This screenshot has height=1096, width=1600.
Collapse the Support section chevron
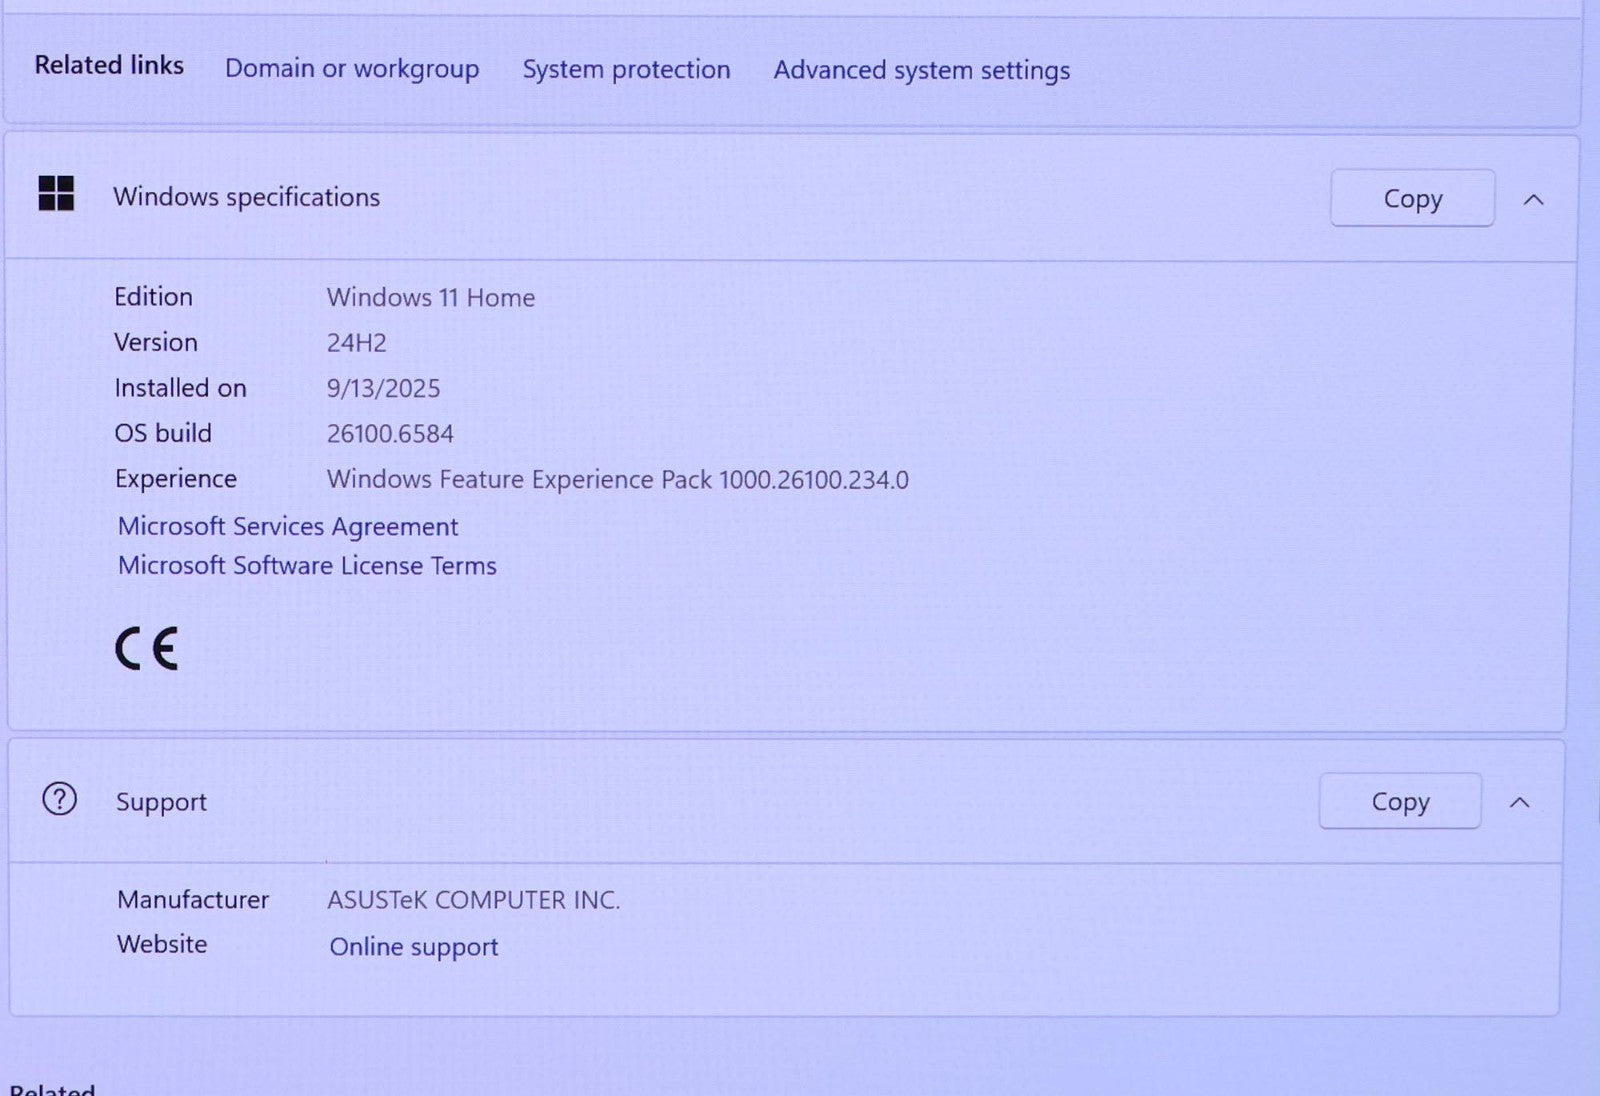1519,802
